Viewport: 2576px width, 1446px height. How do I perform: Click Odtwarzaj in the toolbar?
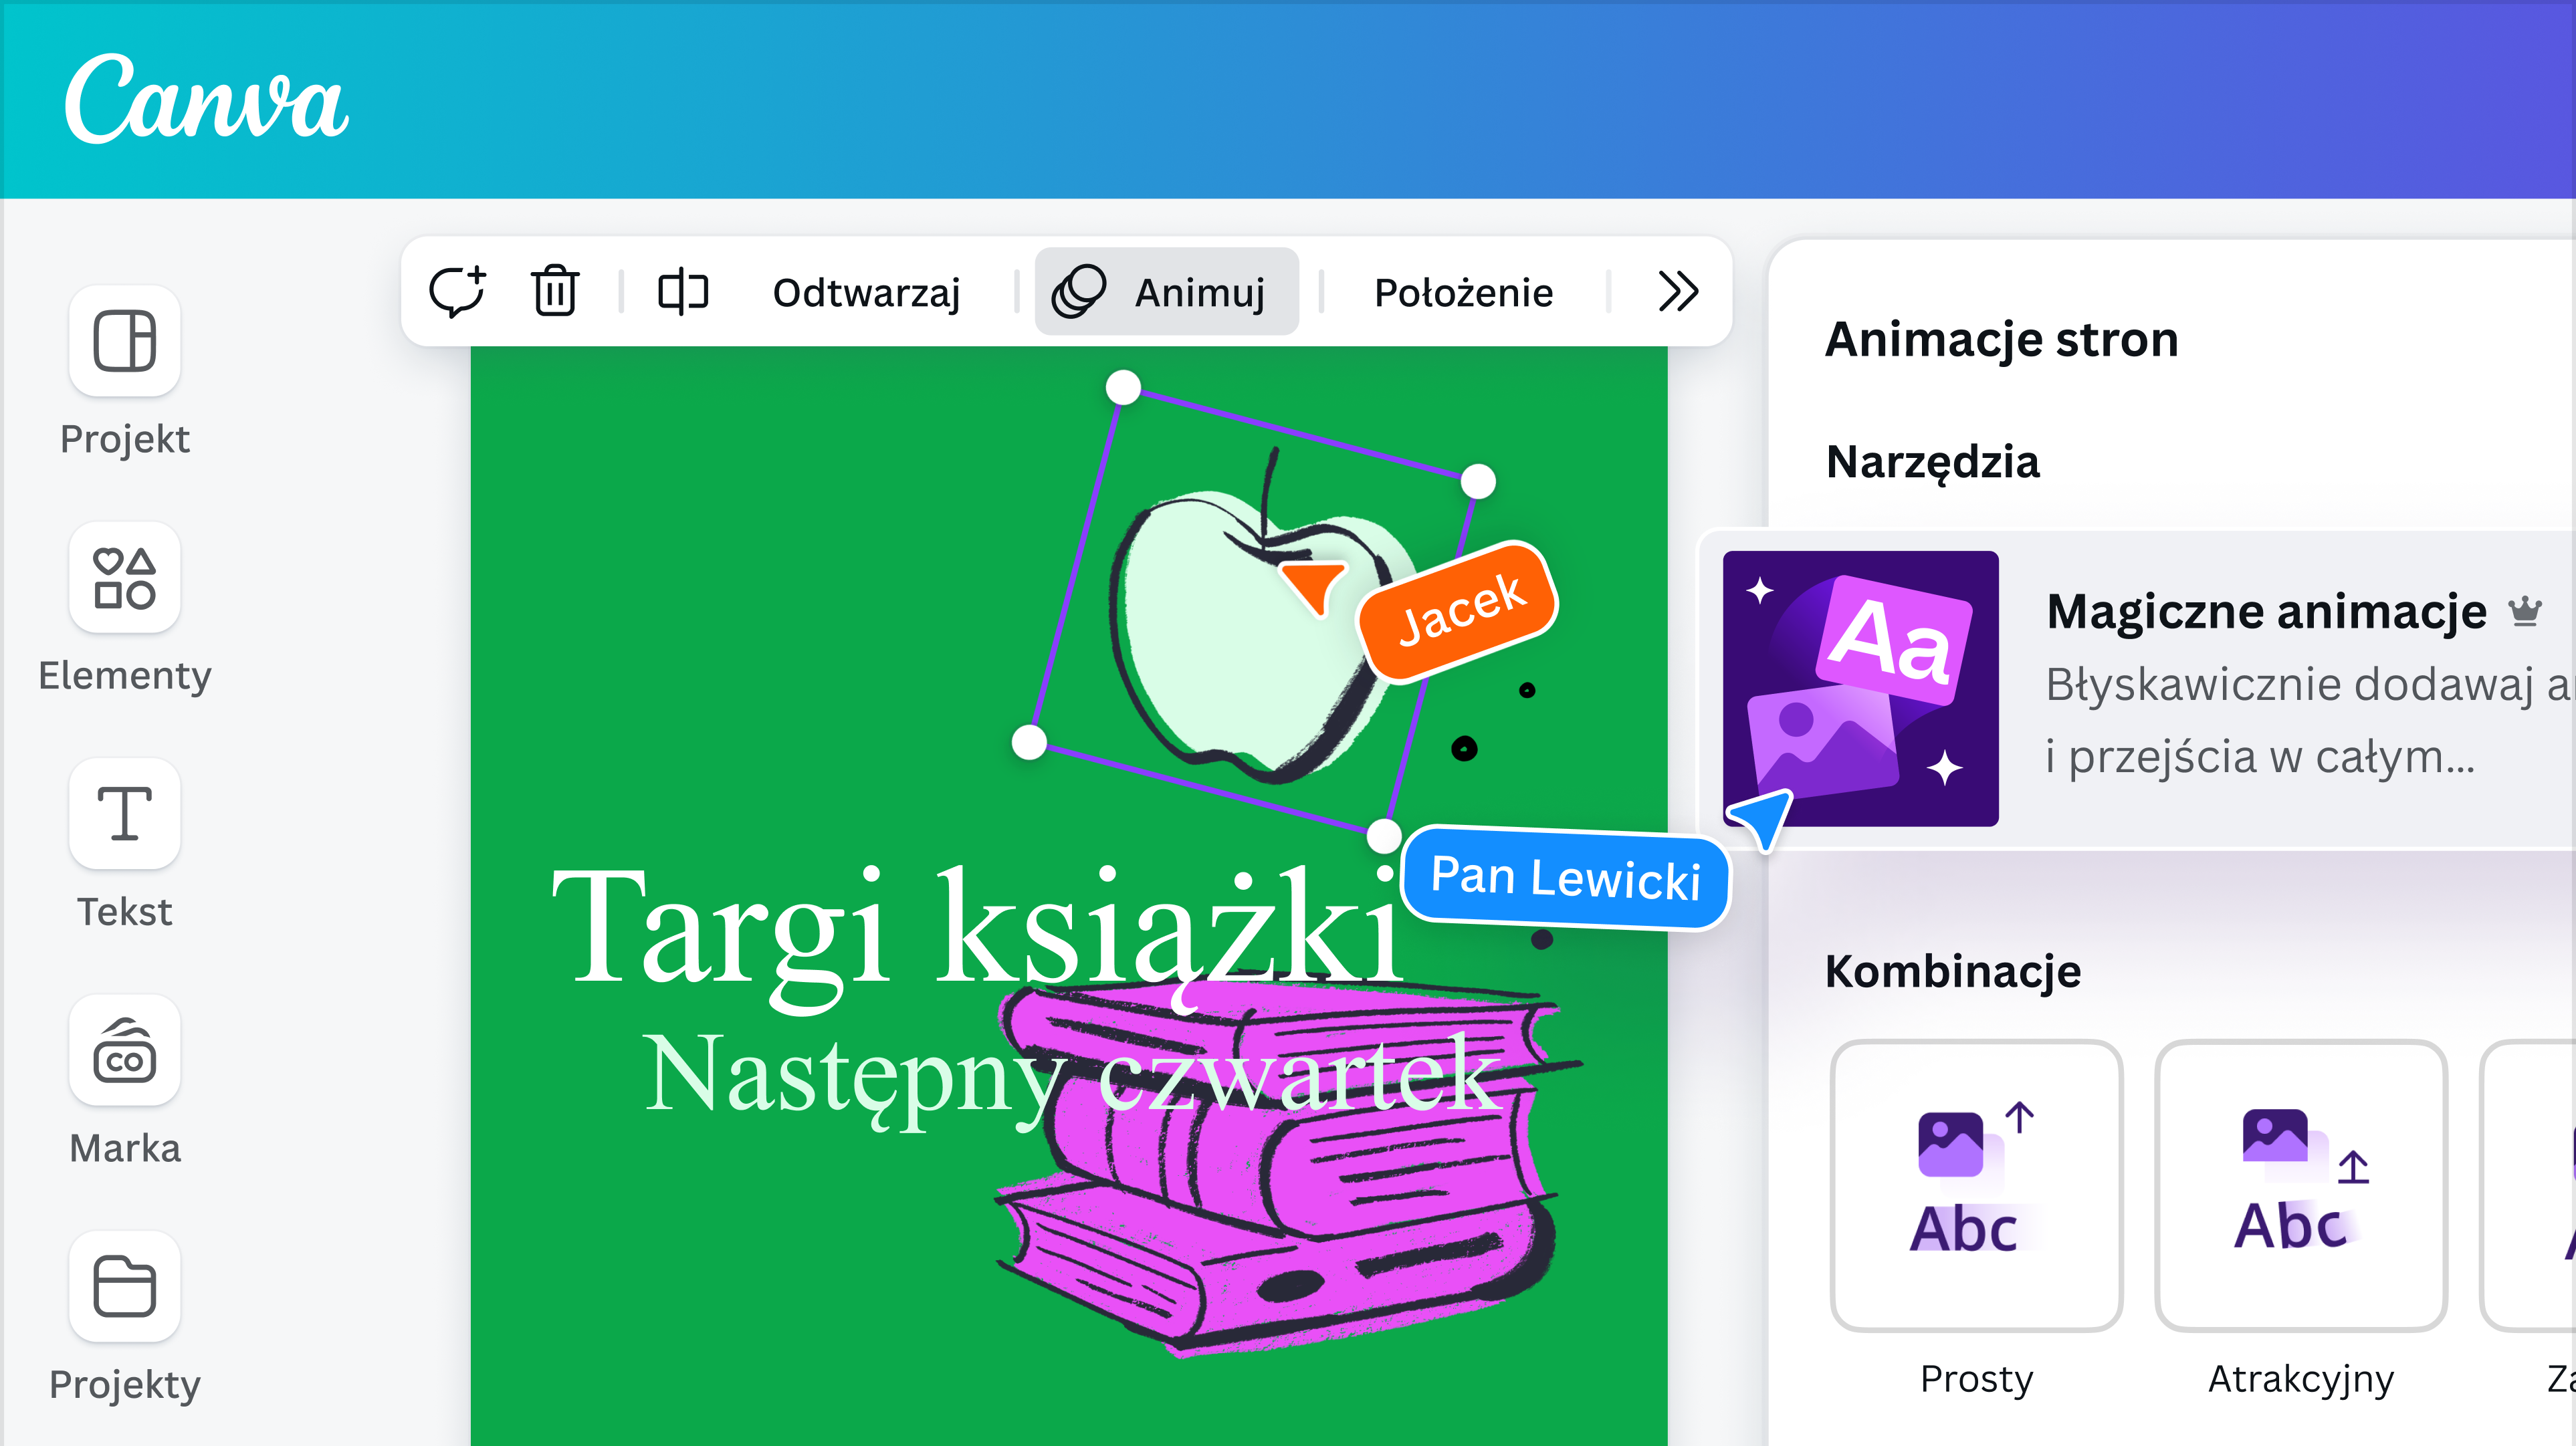(866, 293)
